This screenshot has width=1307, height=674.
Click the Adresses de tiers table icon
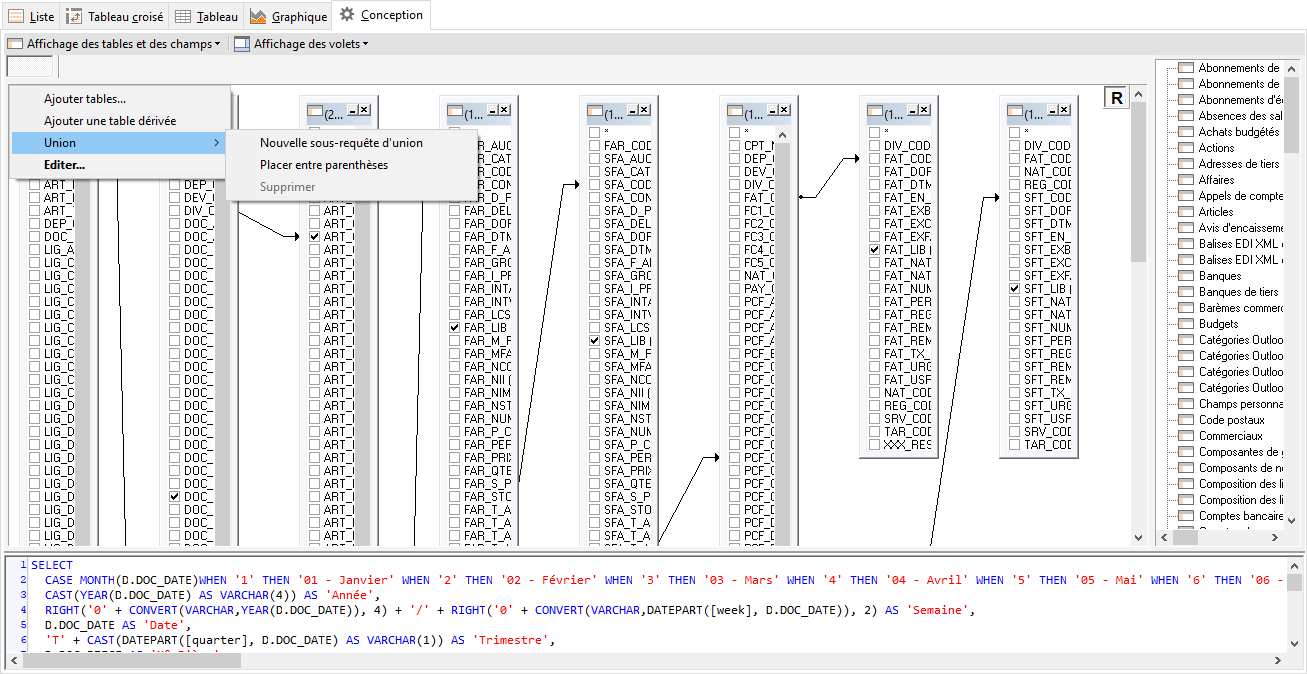point(1186,164)
